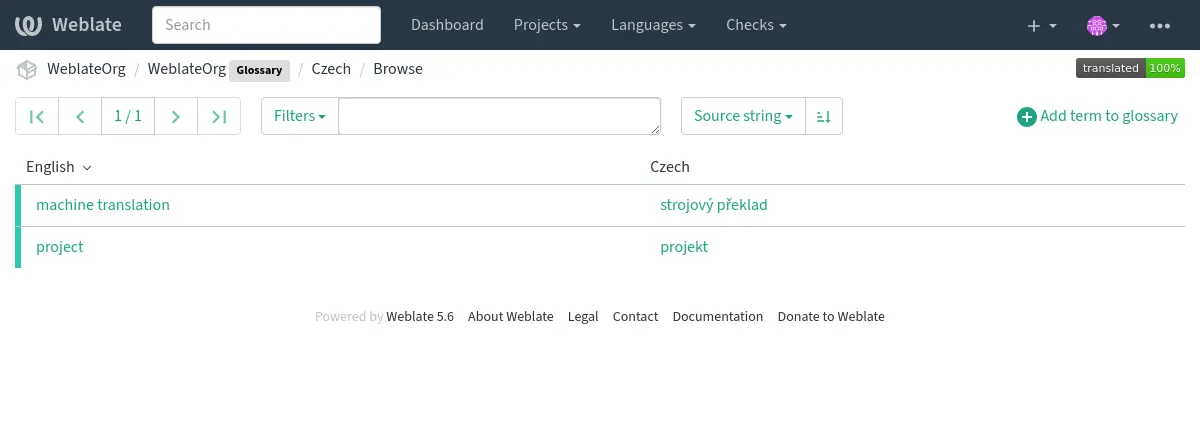Open the three-dots more menu

pyautogui.click(x=1160, y=25)
